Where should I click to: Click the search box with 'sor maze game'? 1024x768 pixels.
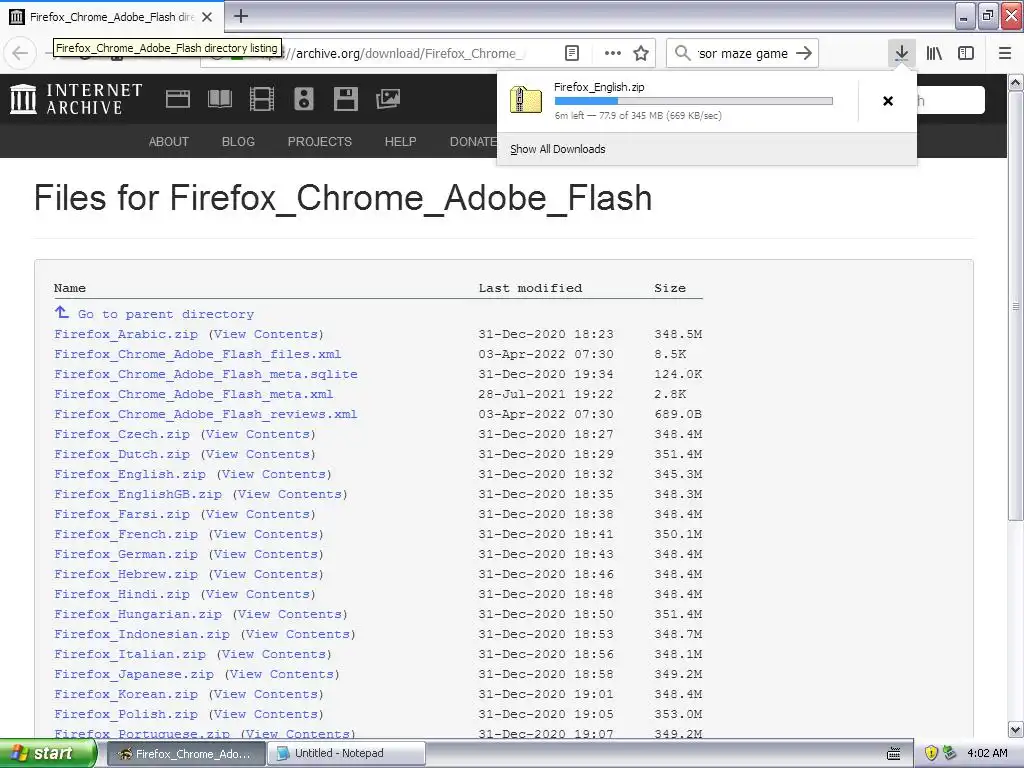(743, 53)
